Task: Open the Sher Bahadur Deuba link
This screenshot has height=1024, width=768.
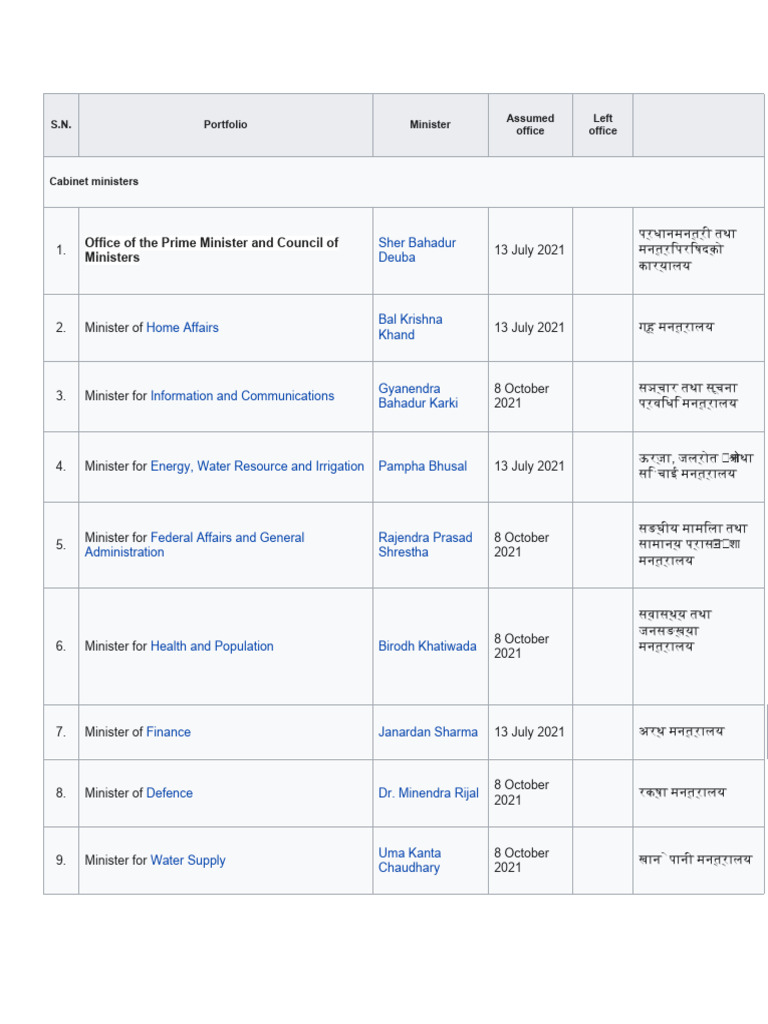Action: [416, 250]
